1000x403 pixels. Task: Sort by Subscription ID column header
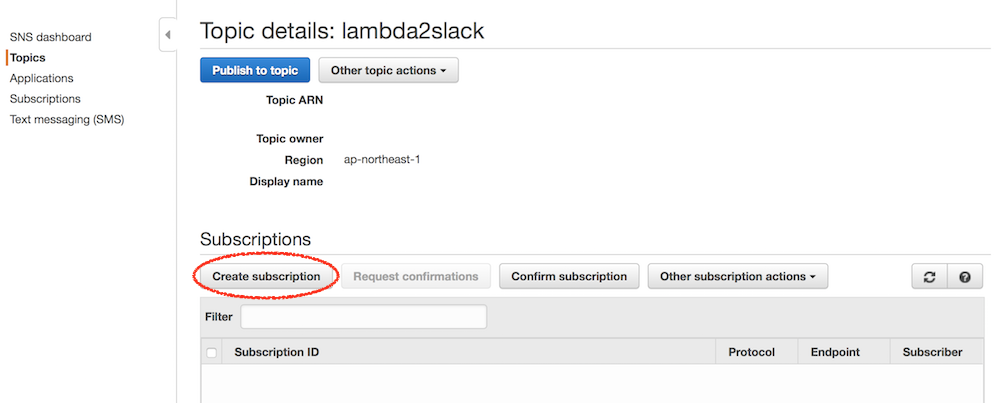pos(276,352)
